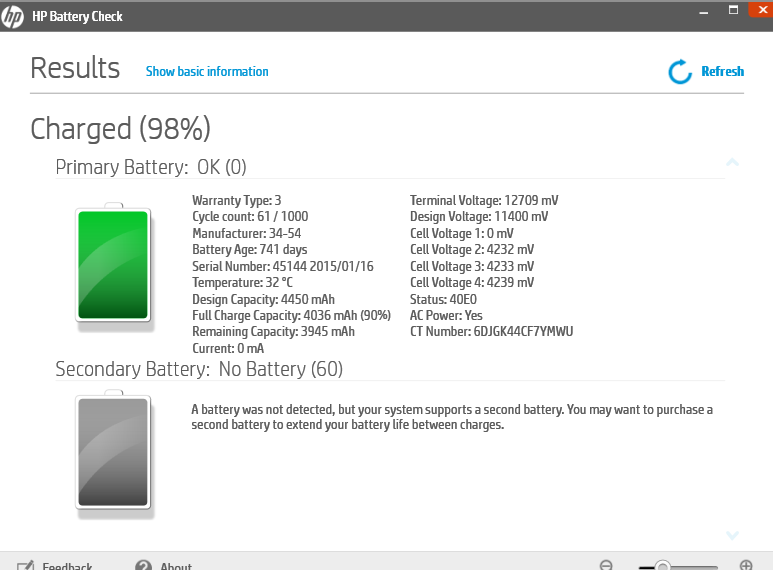Click the HP logo in title bar

click(x=12, y=17)
